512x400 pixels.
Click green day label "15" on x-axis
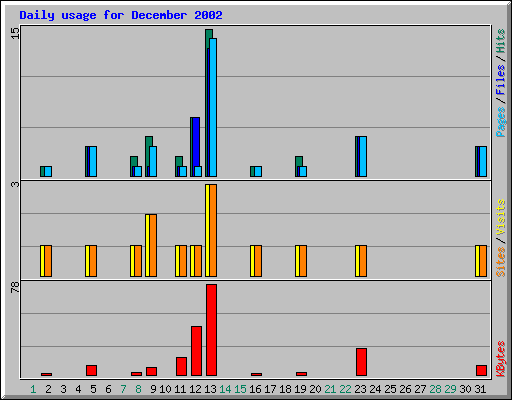[x=240, y=389]
